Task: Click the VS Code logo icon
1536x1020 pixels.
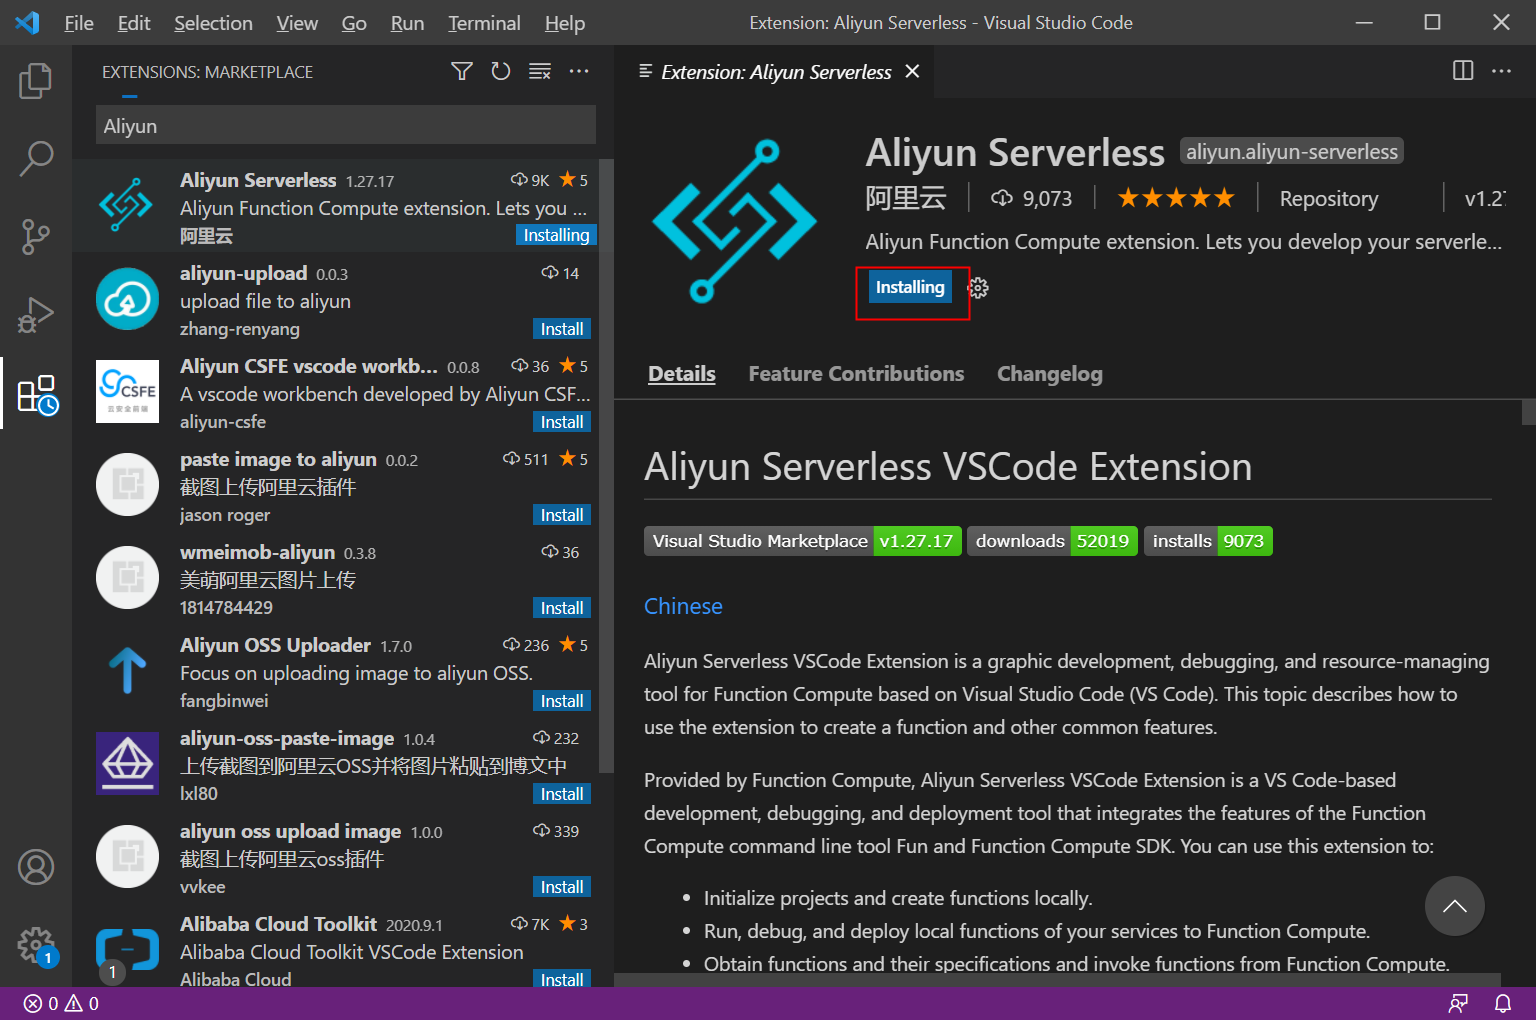Action: point(28,22)
